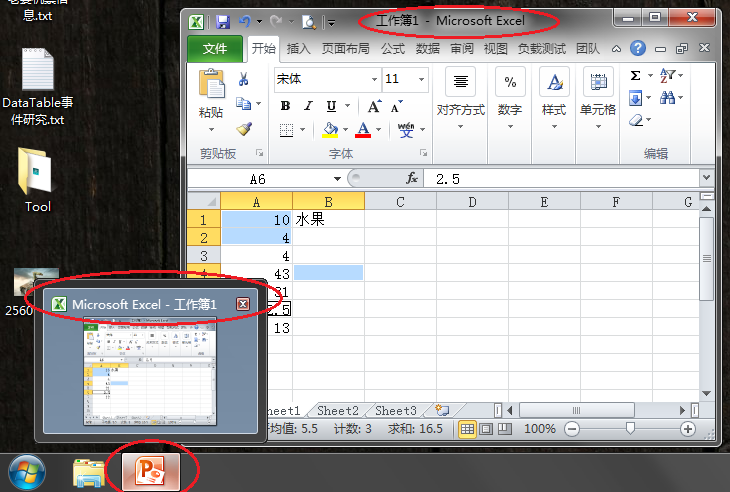The height and width of the screenshot is (492, 730).
Task: Switch to Normal view in status bar
Action: click(x=467, y=429)
